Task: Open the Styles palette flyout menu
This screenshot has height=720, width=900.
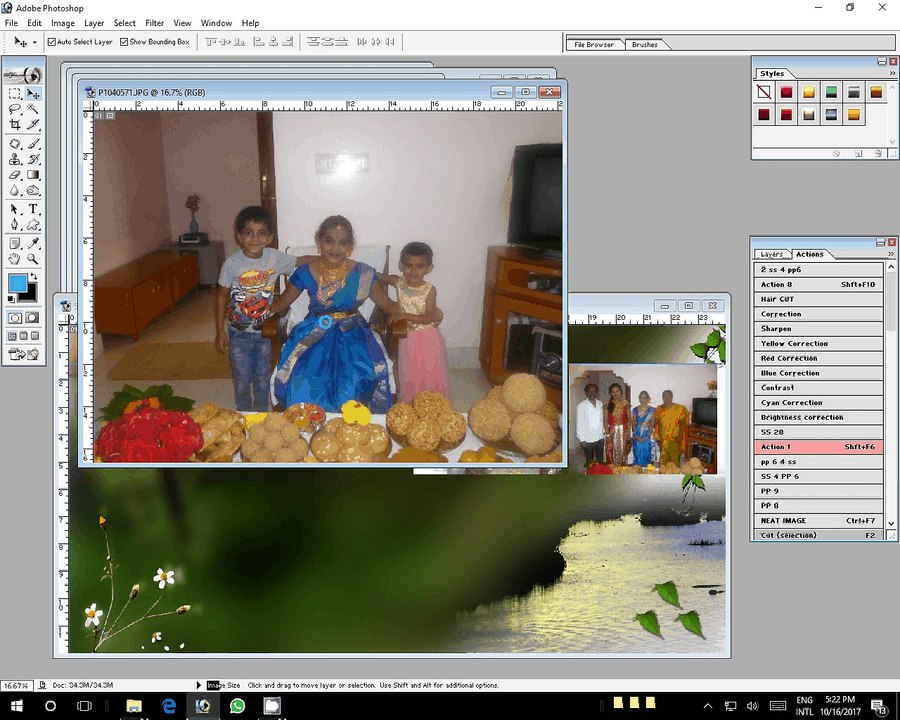Action: coord(892,73)
